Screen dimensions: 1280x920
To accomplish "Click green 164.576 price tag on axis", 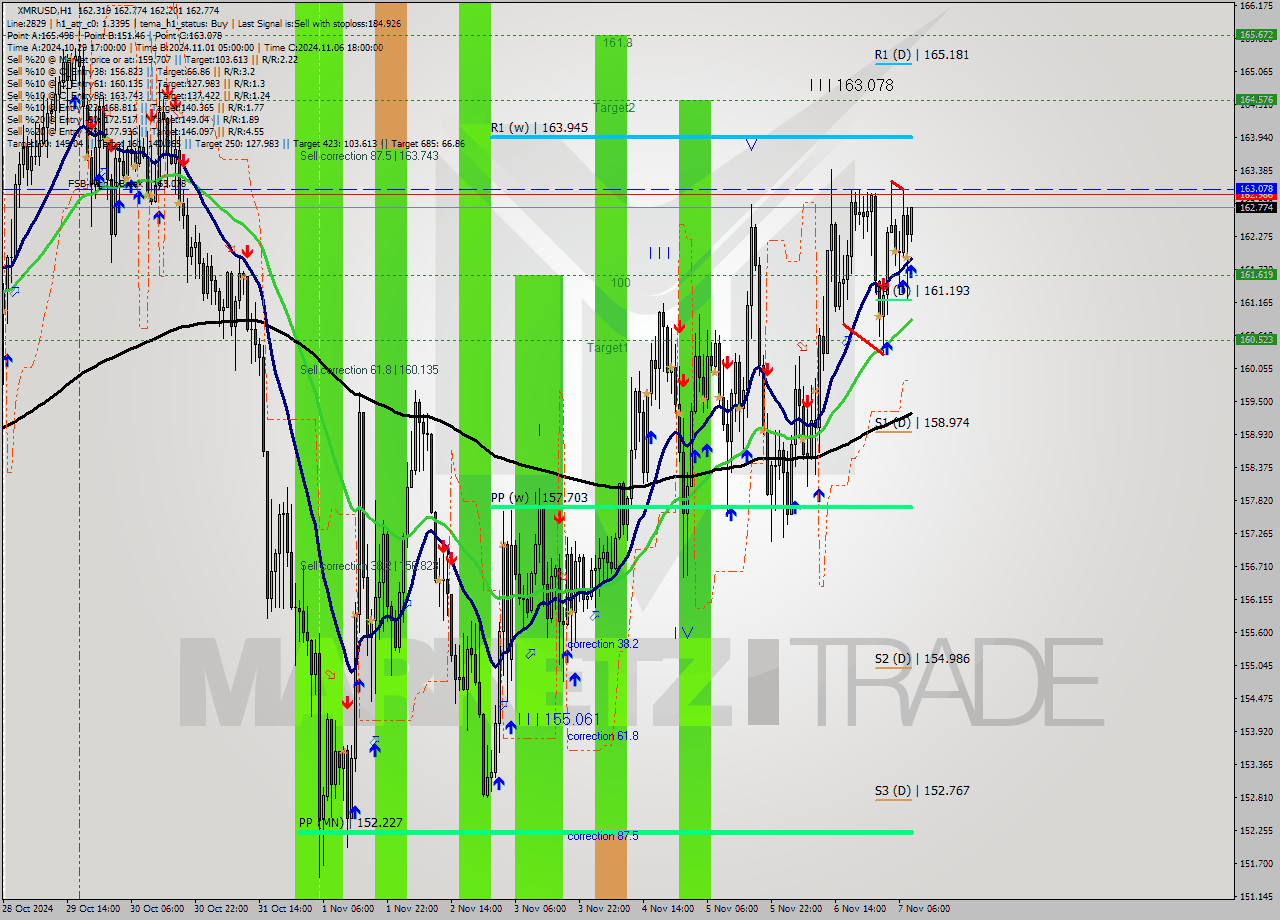I will [x=1256, y=99].
